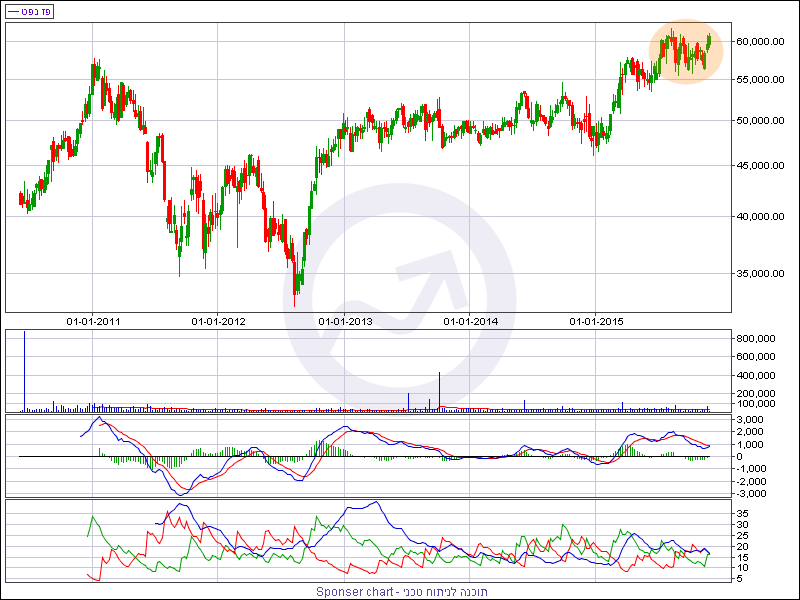This screenshot has height=600, width=800.
Task: Select the 01-01-2012 date axis label
Action: [x=218, y=321]
